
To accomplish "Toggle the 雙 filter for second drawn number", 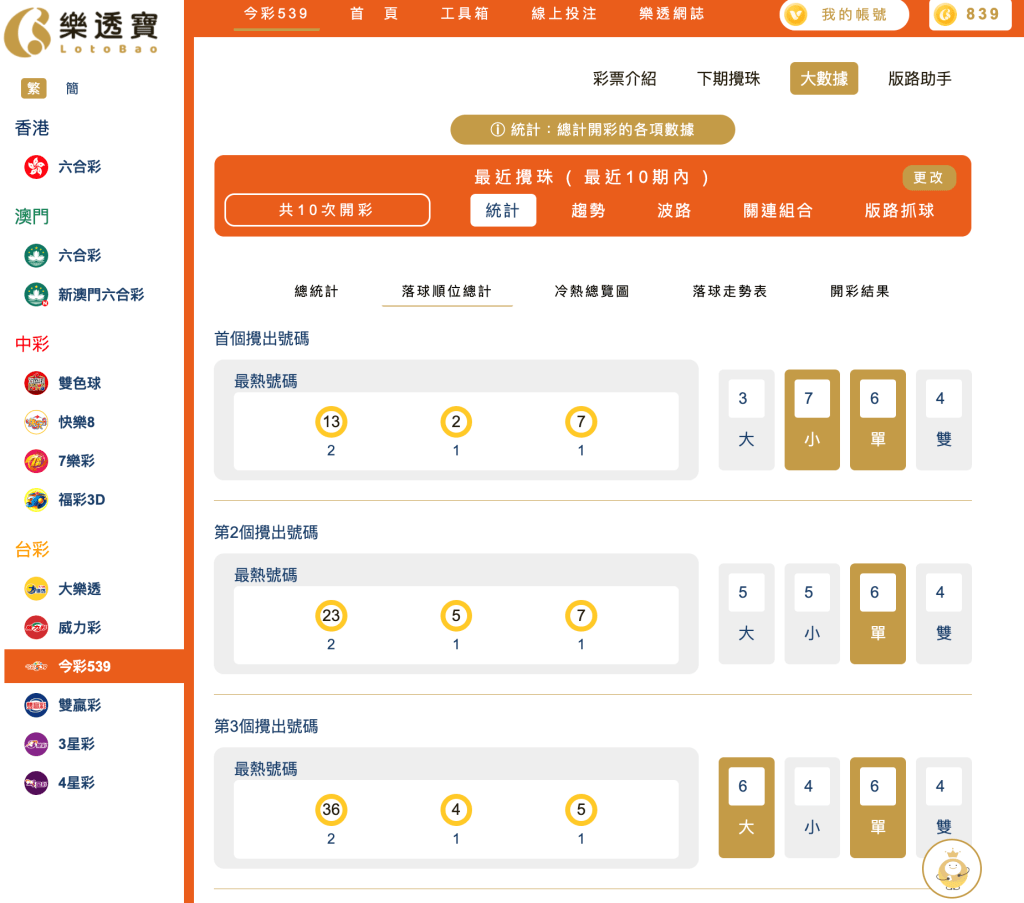I will click(943, 613).
